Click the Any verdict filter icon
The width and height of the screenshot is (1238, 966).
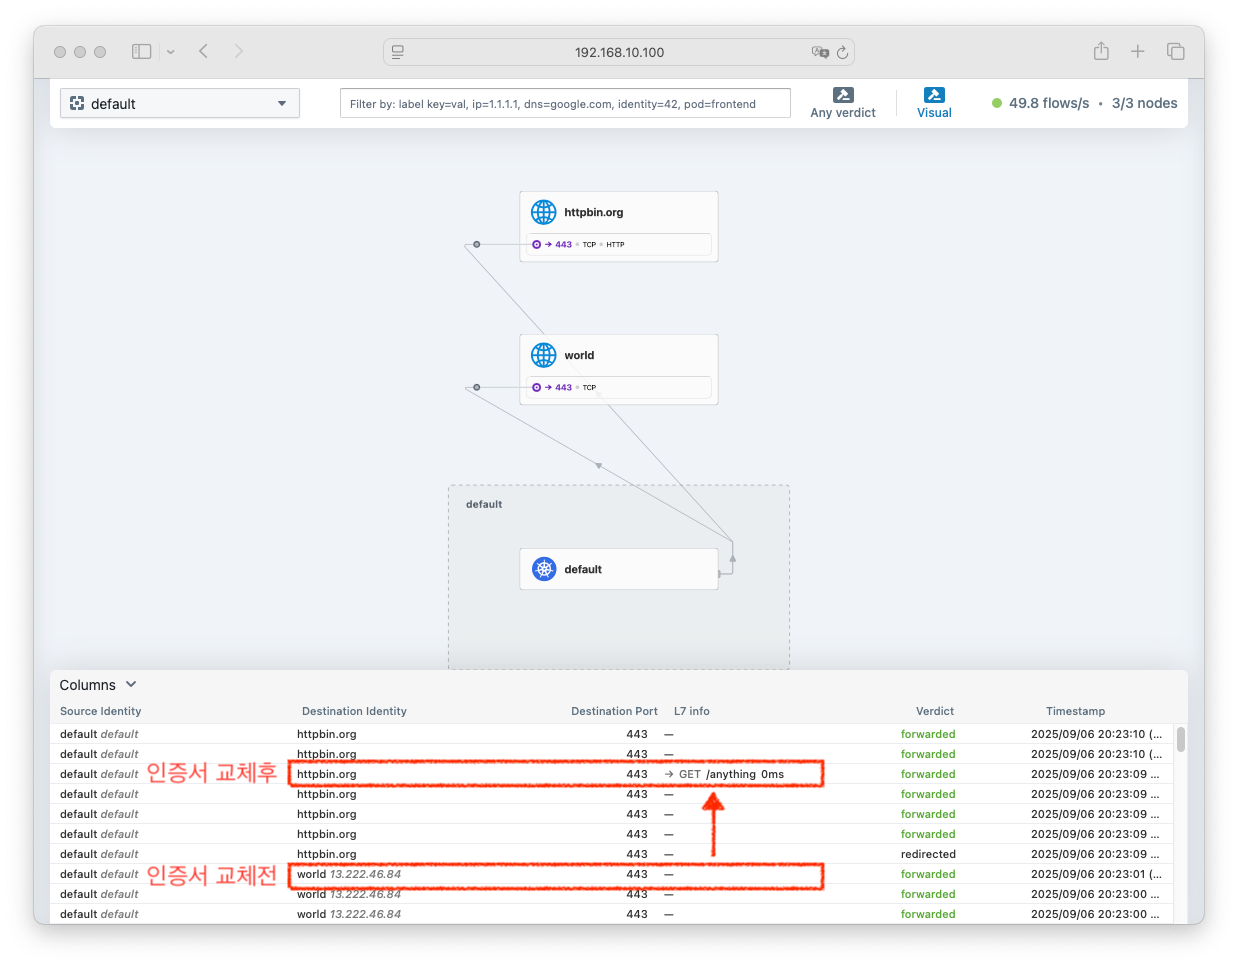click(x=843, y=96)
